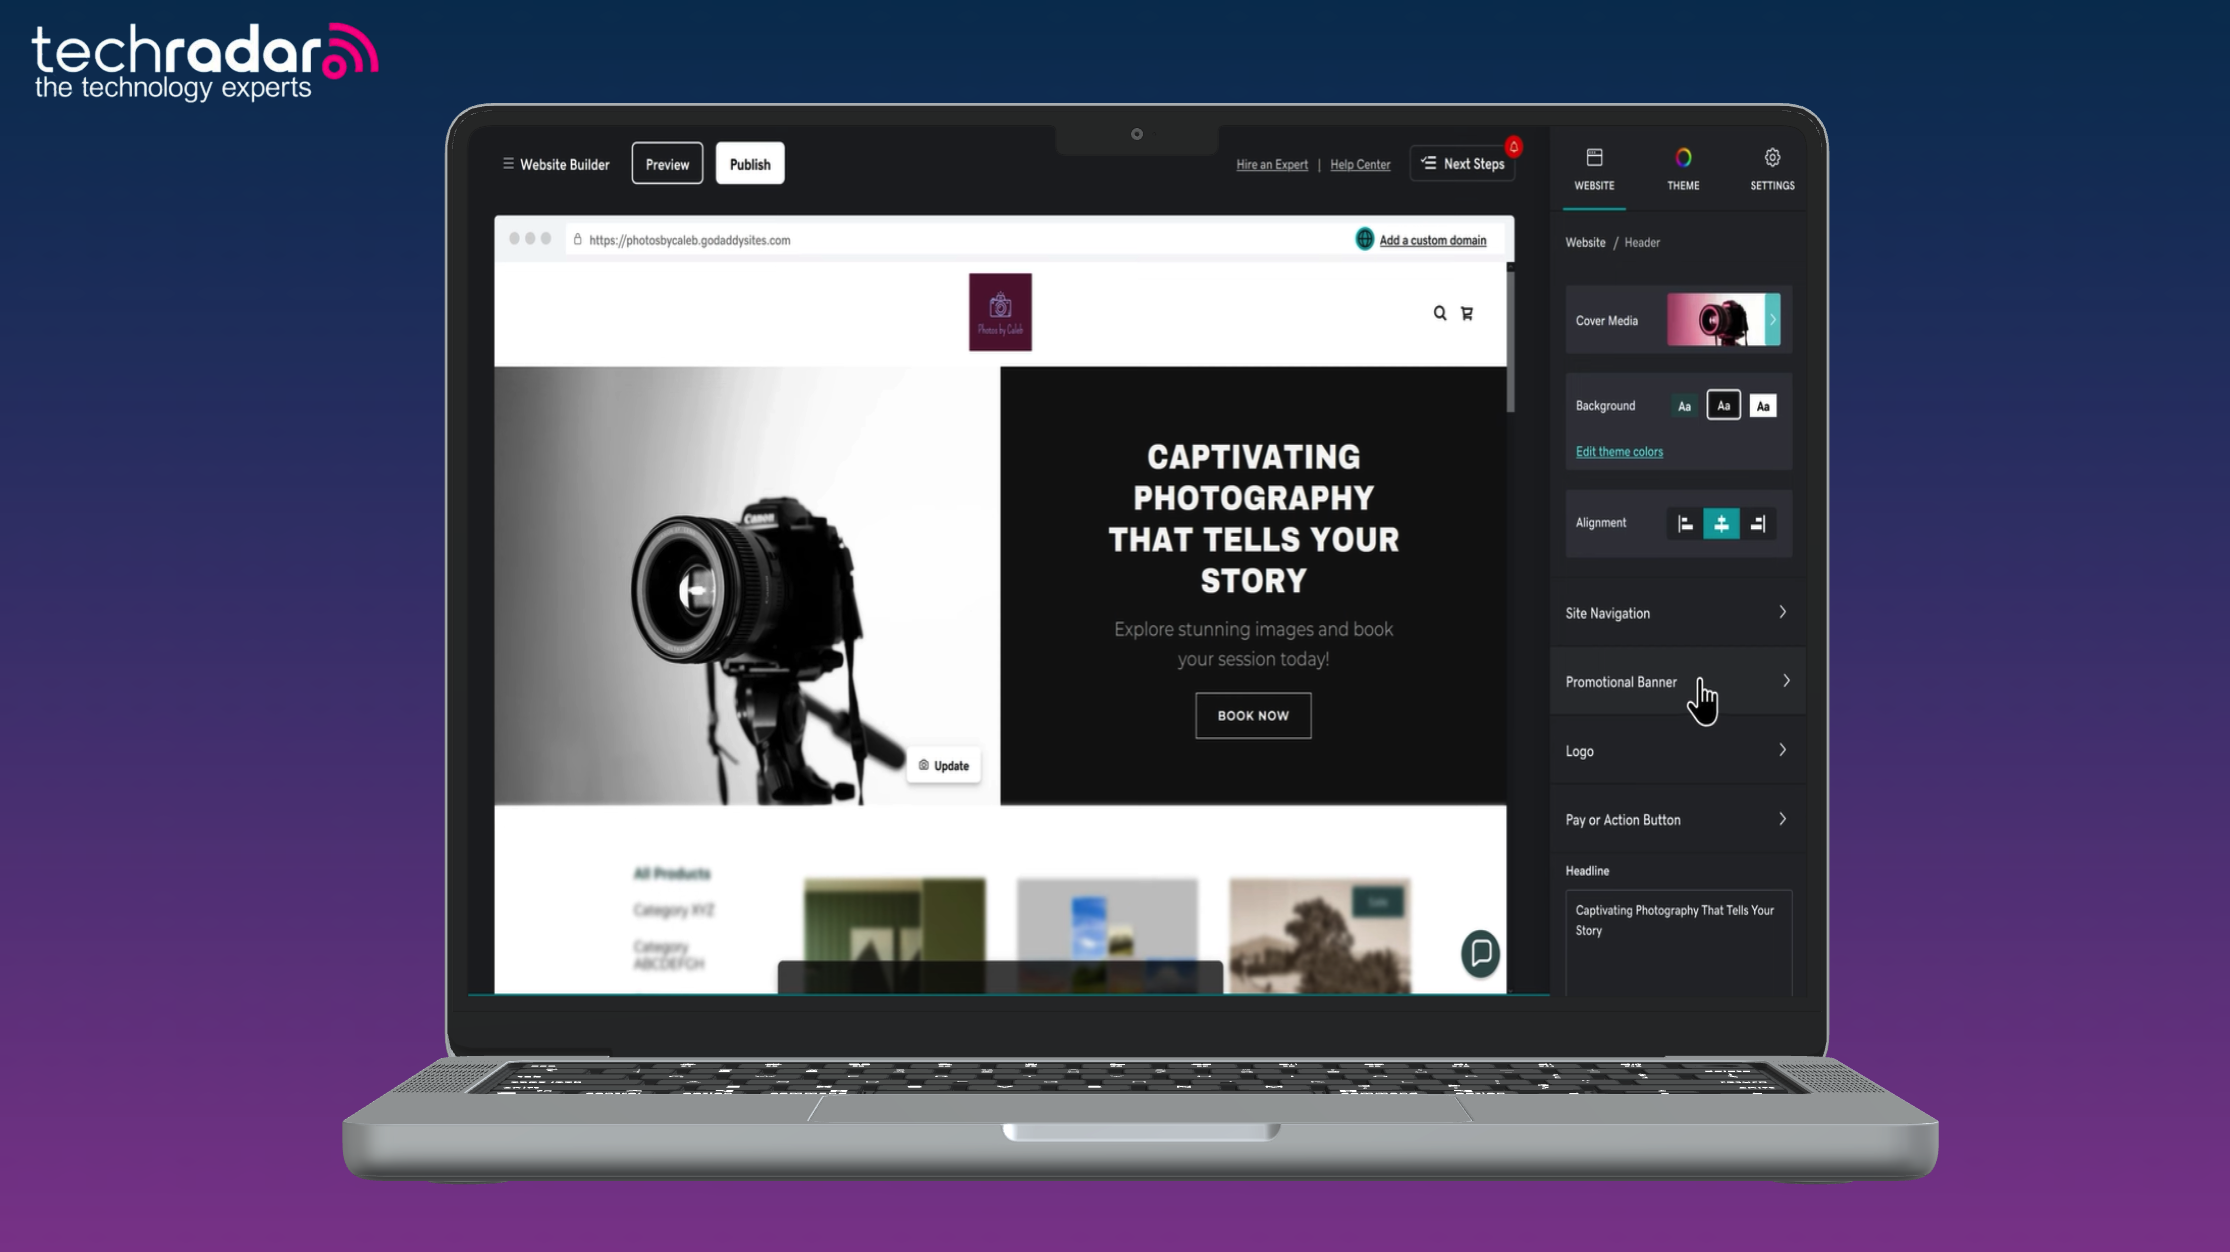Select the left alignment option
The image size is (2230, 1252).
[1683, 523]
